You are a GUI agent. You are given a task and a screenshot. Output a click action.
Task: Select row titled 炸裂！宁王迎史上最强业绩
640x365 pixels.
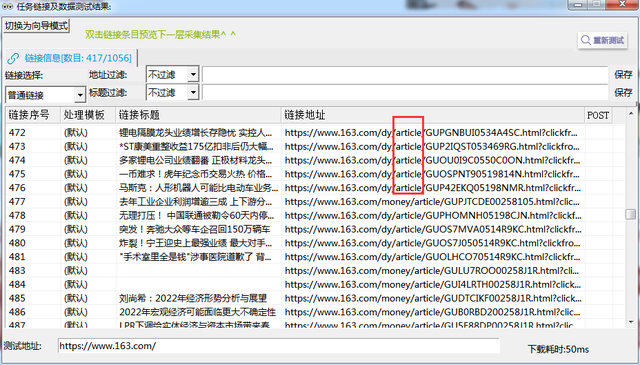(309, 243)
